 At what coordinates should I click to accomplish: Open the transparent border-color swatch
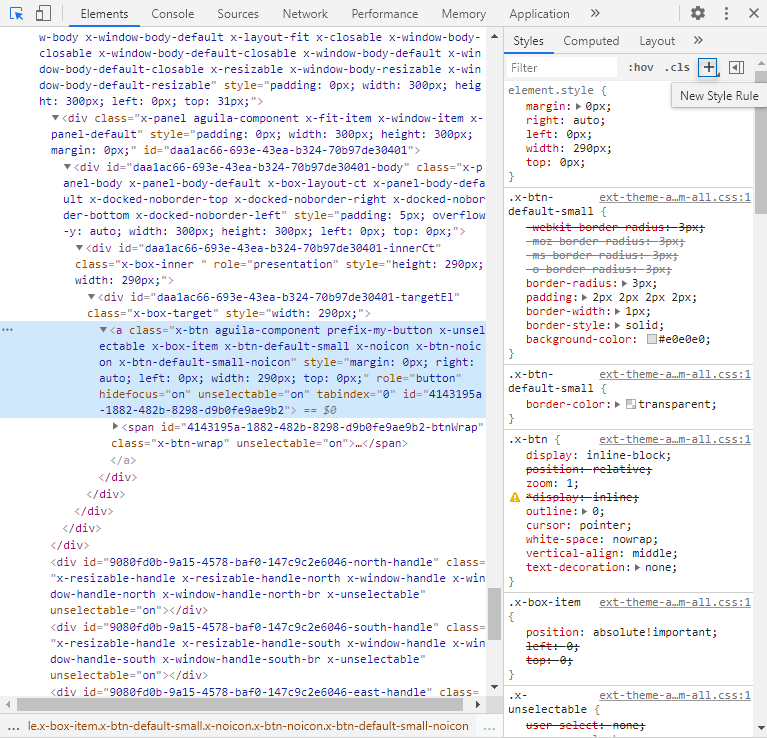[631, 404]
